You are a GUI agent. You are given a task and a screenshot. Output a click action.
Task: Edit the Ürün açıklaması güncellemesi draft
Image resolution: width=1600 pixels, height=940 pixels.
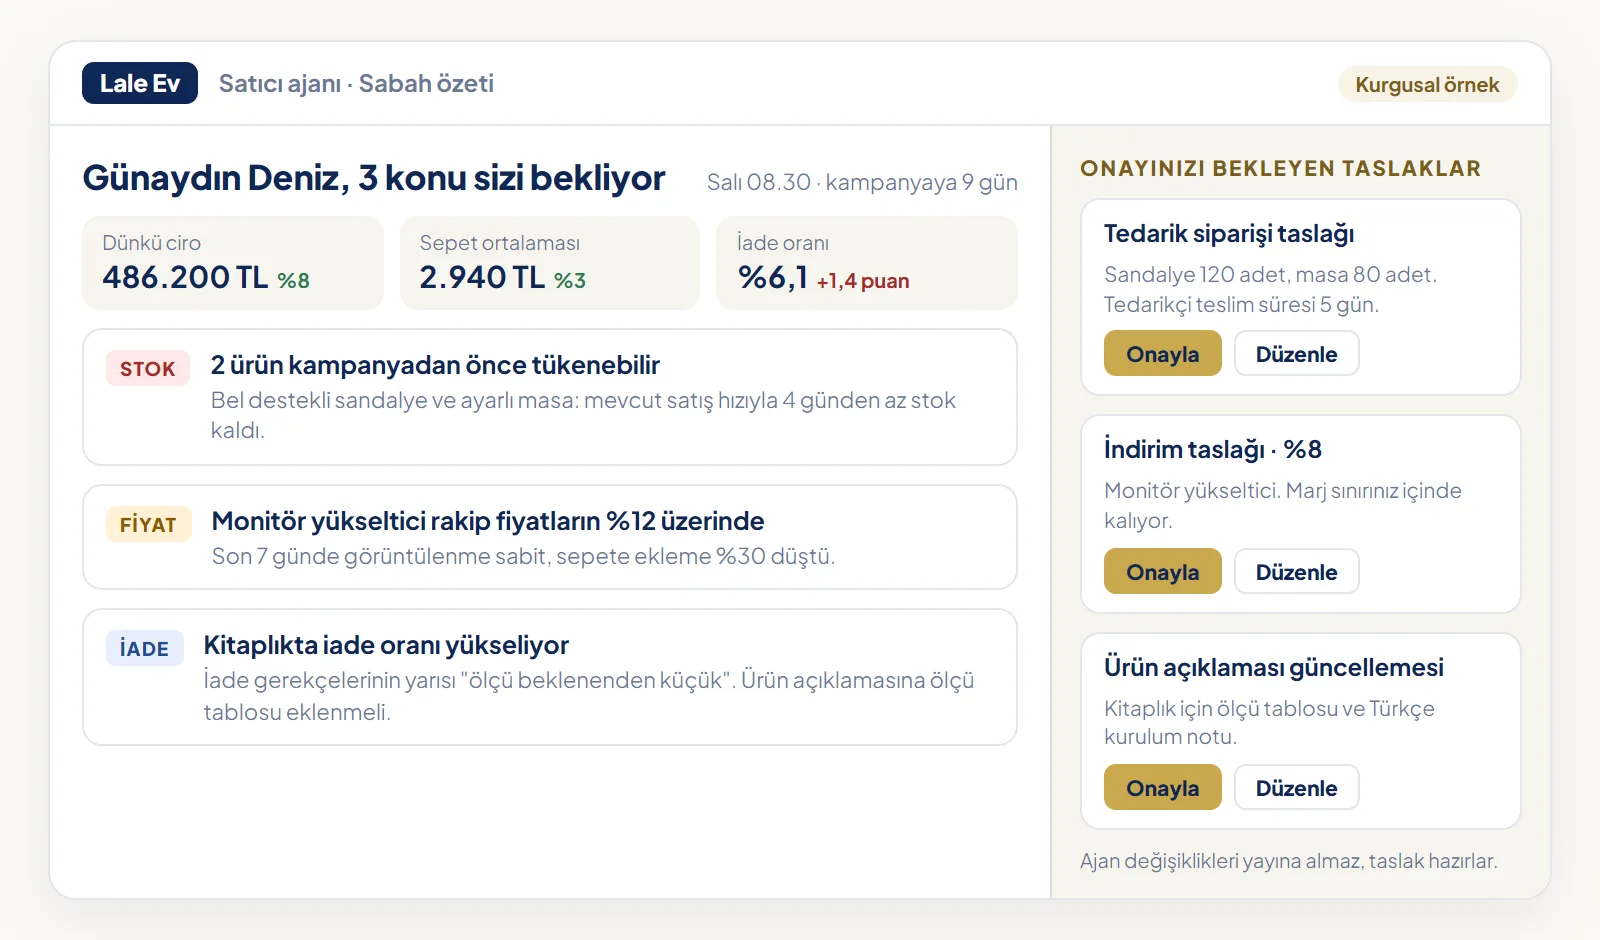1296,787
